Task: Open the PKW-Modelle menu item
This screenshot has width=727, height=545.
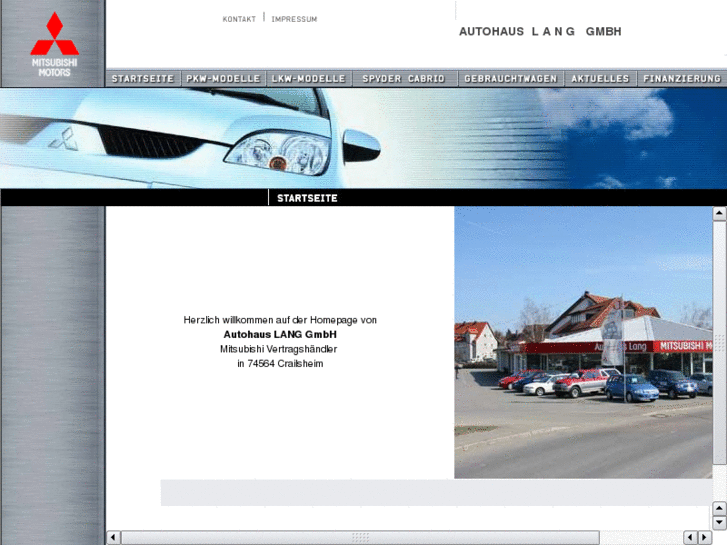Action: (x=223, y=78)
